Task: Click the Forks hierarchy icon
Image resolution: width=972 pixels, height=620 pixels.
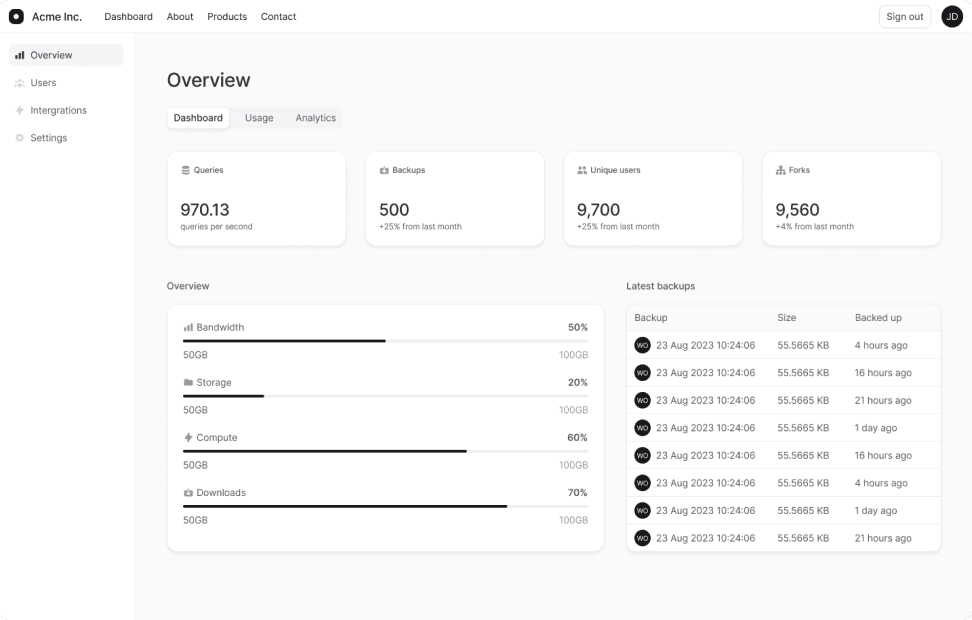Action: (x=780, y=170)
